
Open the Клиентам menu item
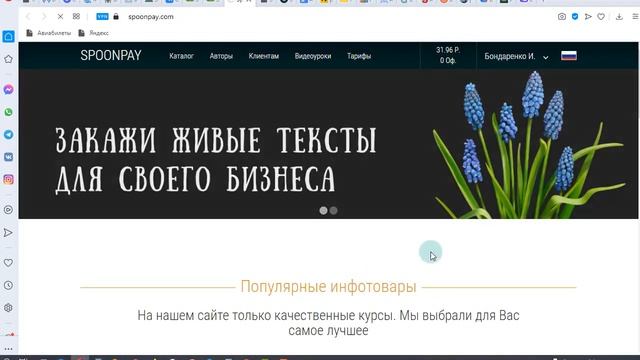[x=264, y=56]
